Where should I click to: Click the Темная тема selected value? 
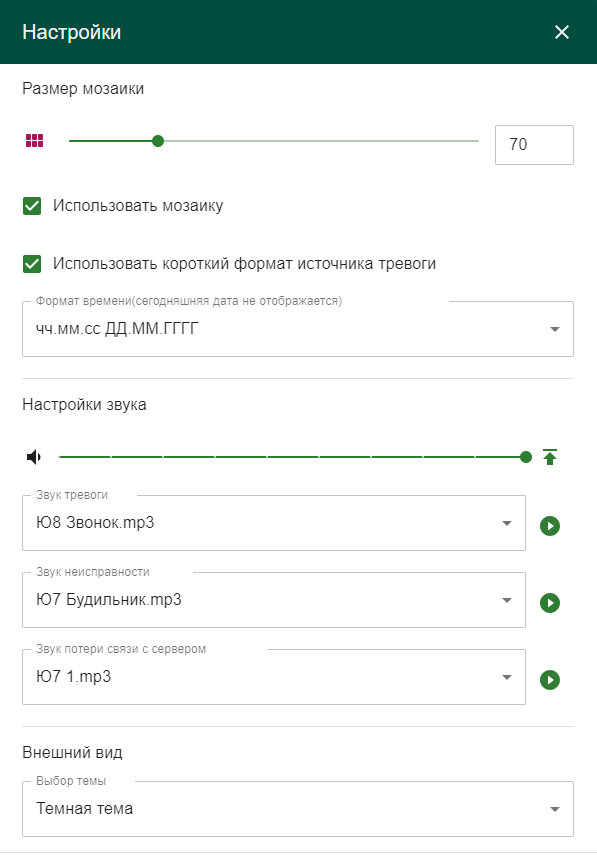[x=85, y=808]
